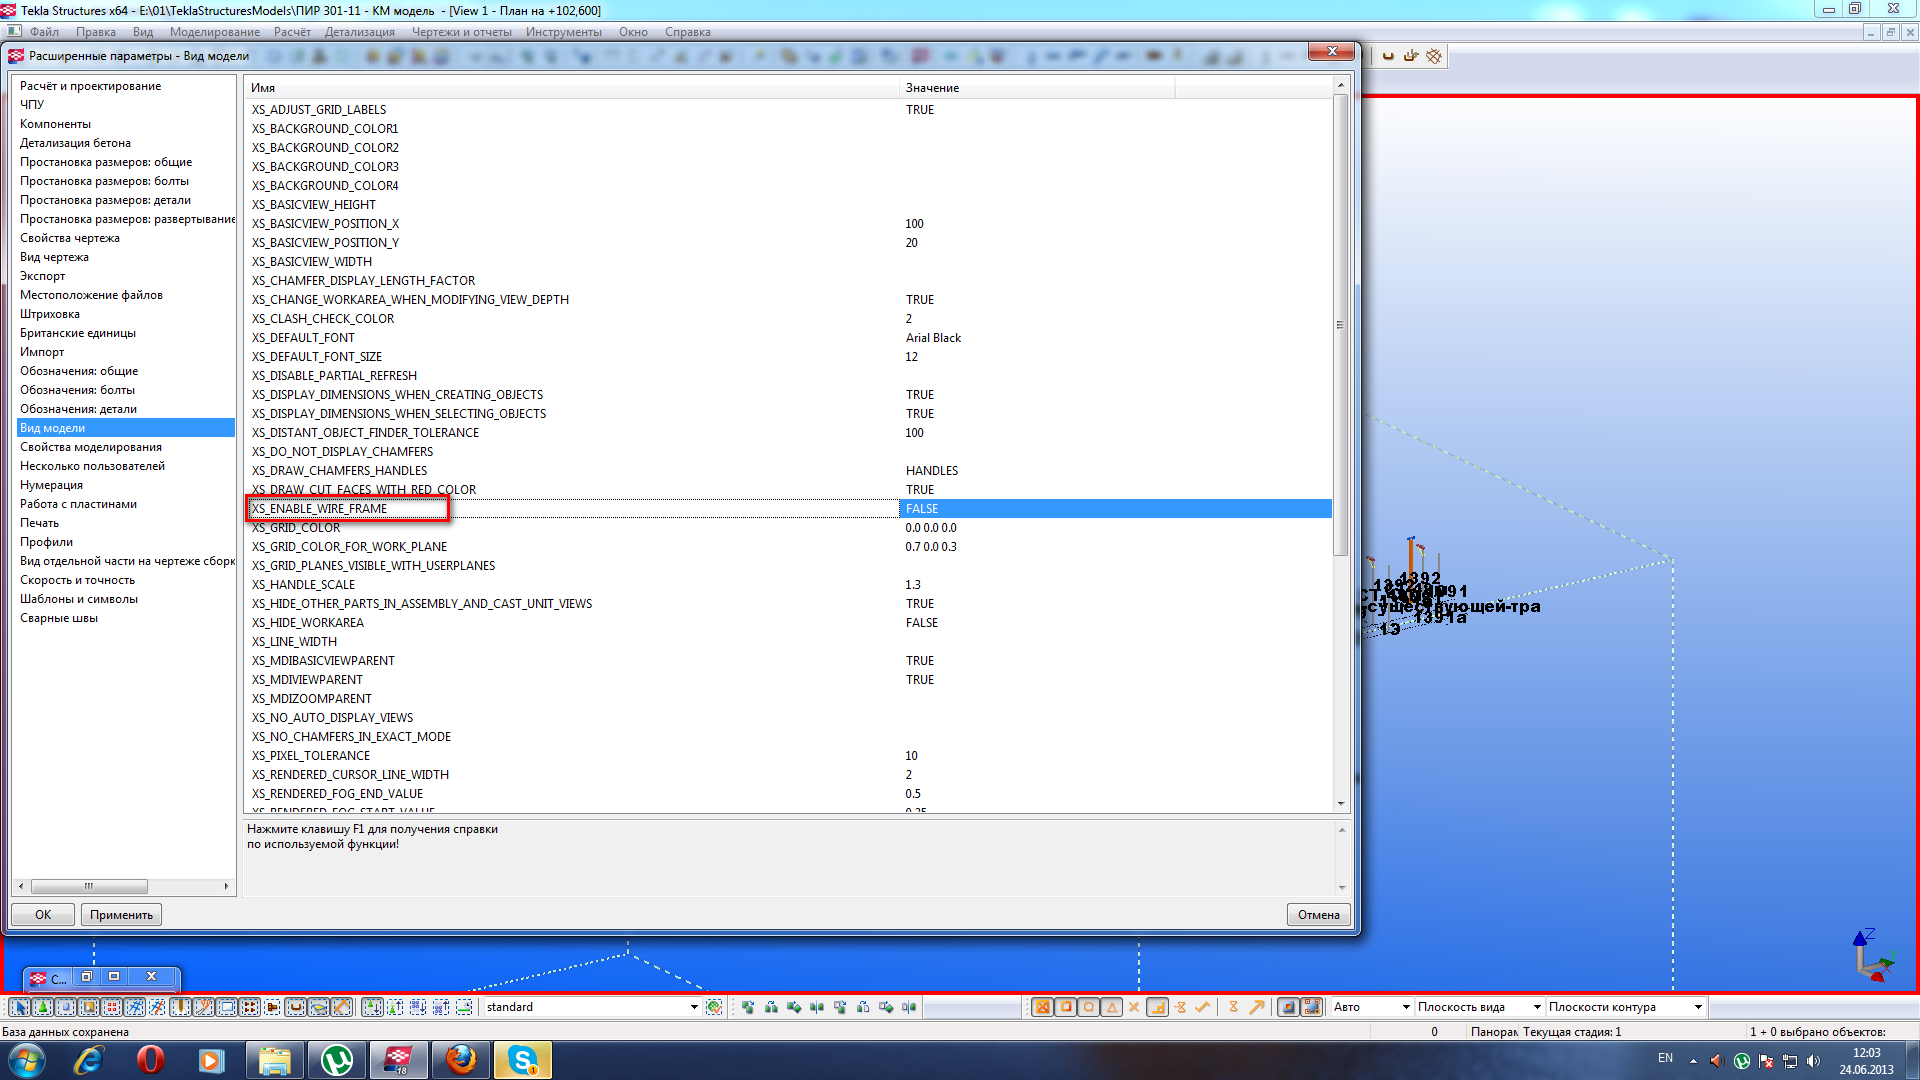Open the Плоскость вида plane dropdown
The image size is (1920, 1080).
click(1537, 1007)
